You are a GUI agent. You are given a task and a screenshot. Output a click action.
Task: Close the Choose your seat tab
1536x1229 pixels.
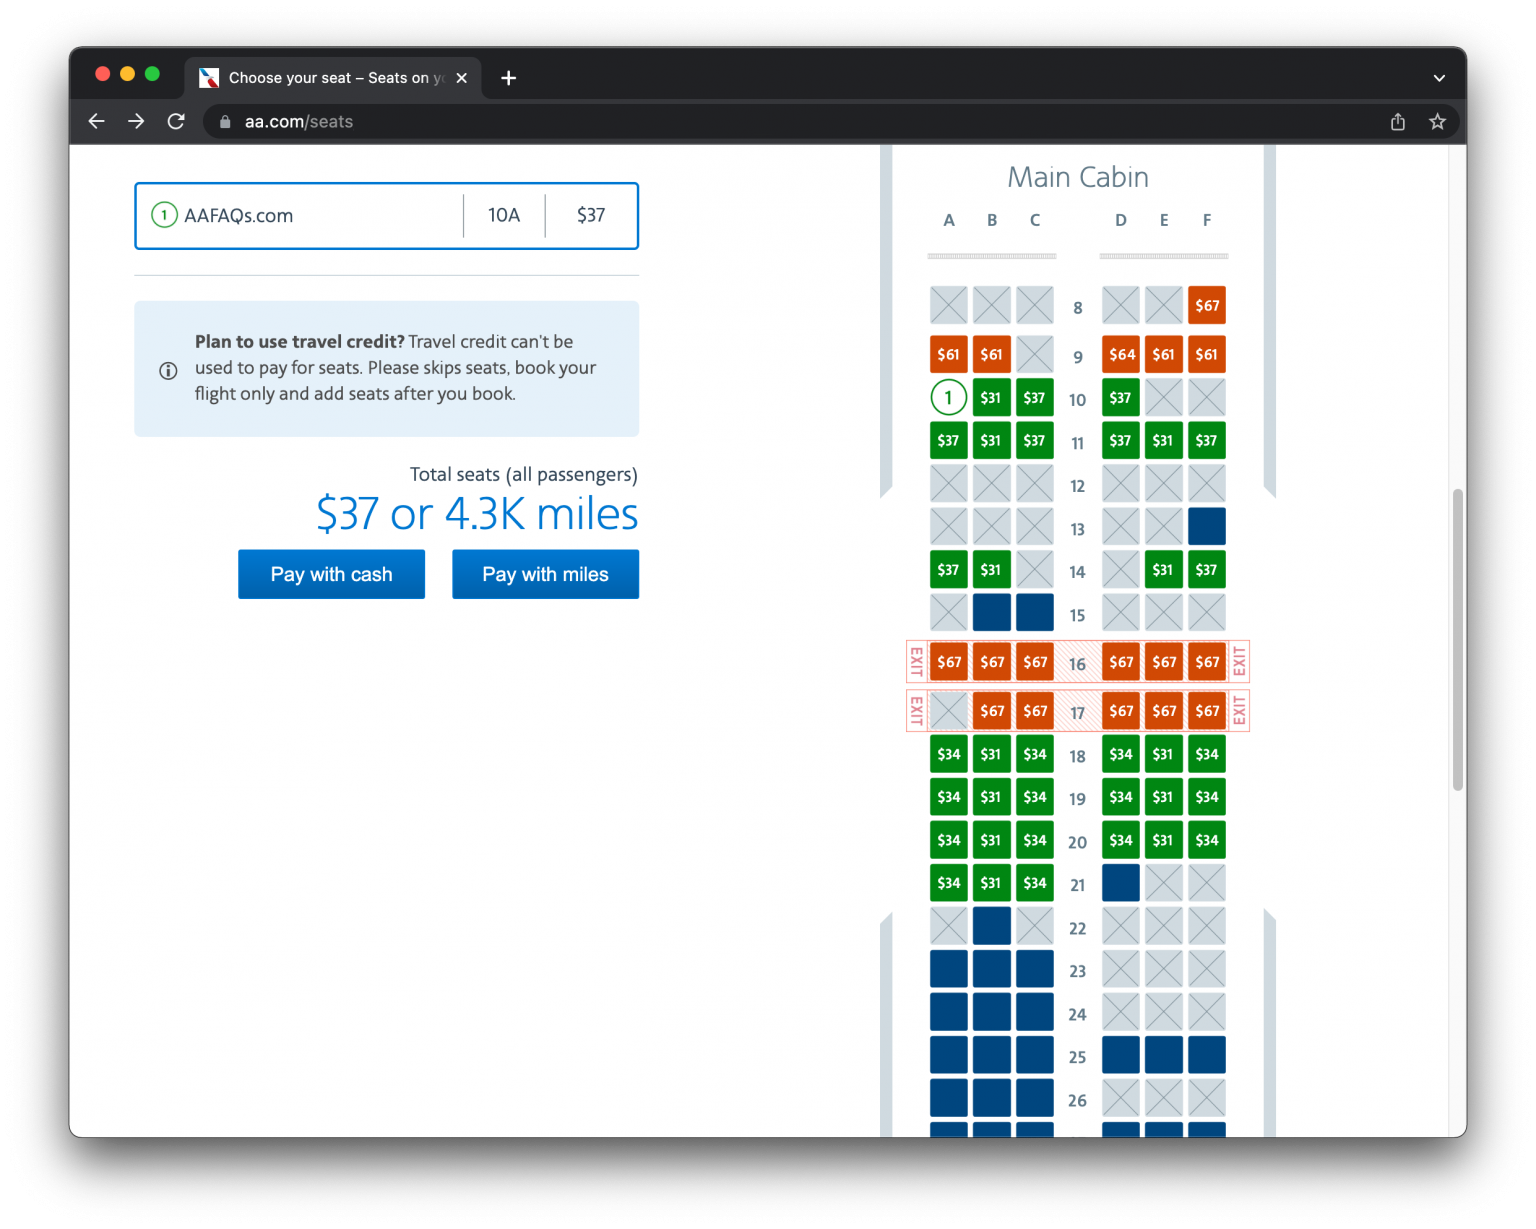[462, 78]
